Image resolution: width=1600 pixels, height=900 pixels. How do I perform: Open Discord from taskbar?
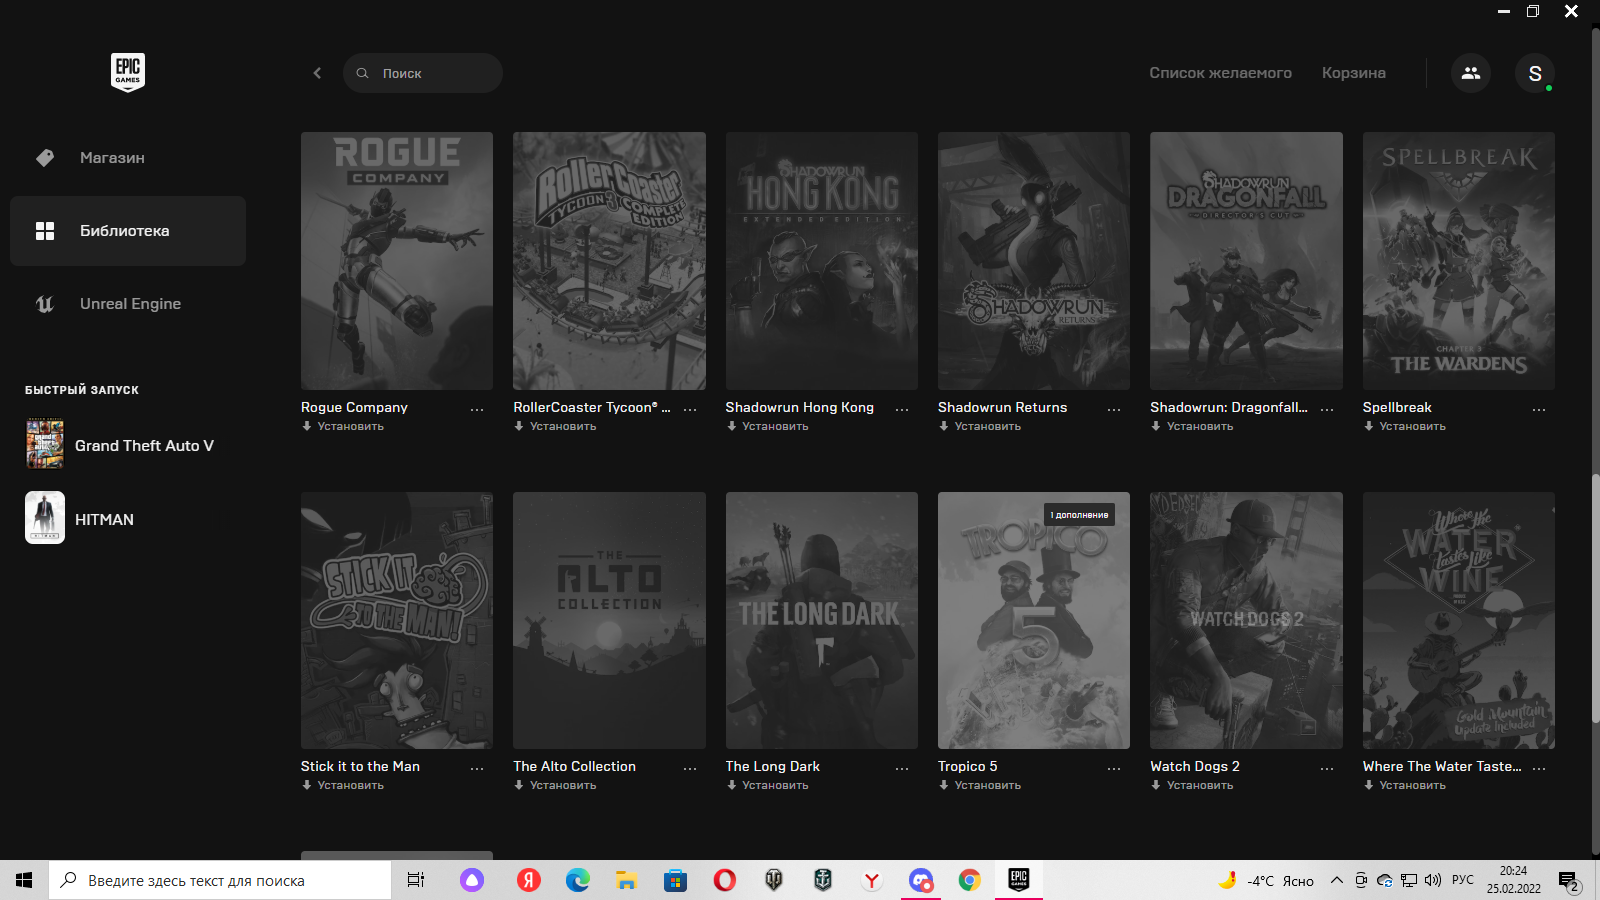921,880
